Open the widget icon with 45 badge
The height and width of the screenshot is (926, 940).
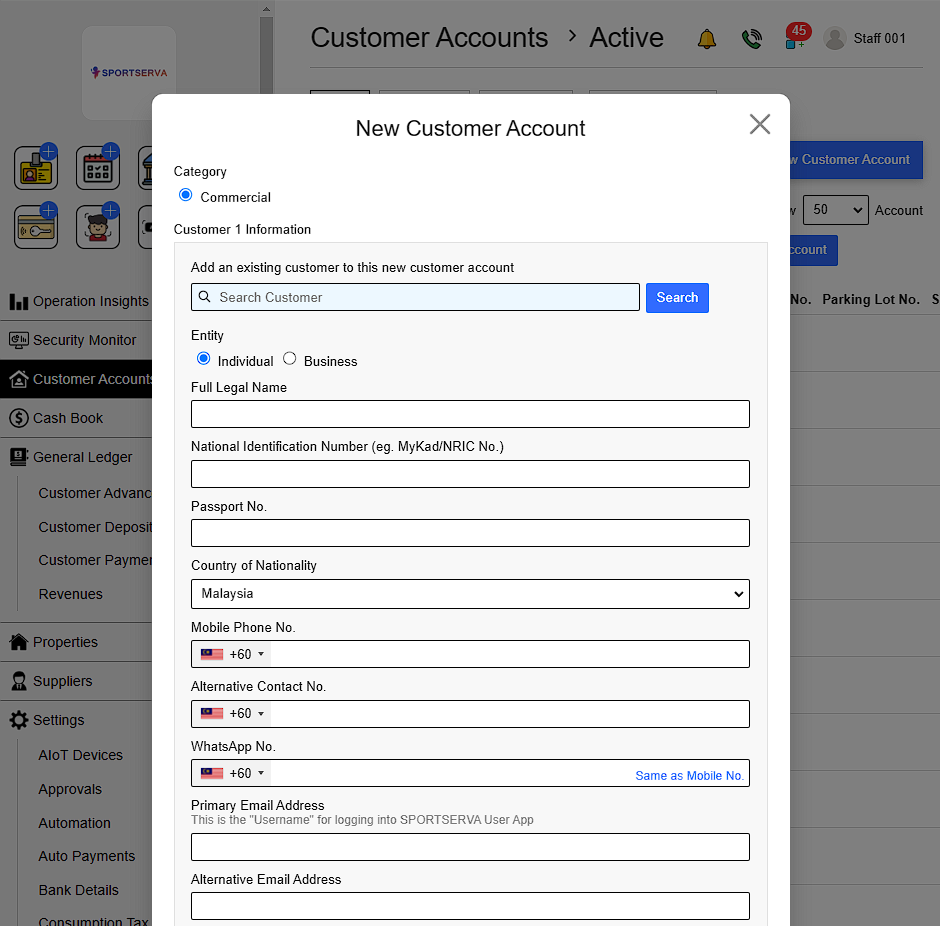point(796,38)
